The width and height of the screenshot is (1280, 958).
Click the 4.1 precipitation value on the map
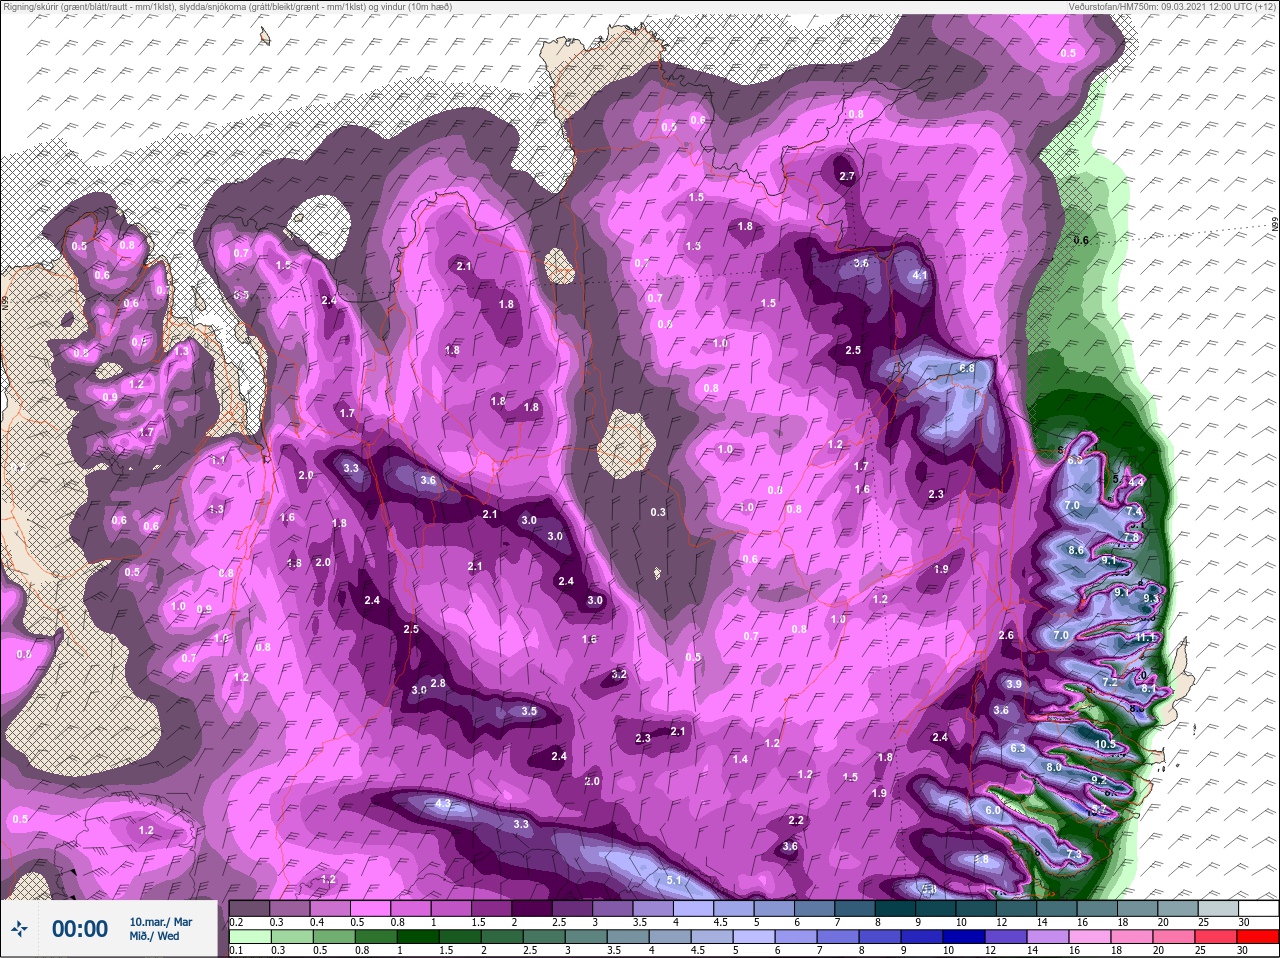click(x=921, y=275)
